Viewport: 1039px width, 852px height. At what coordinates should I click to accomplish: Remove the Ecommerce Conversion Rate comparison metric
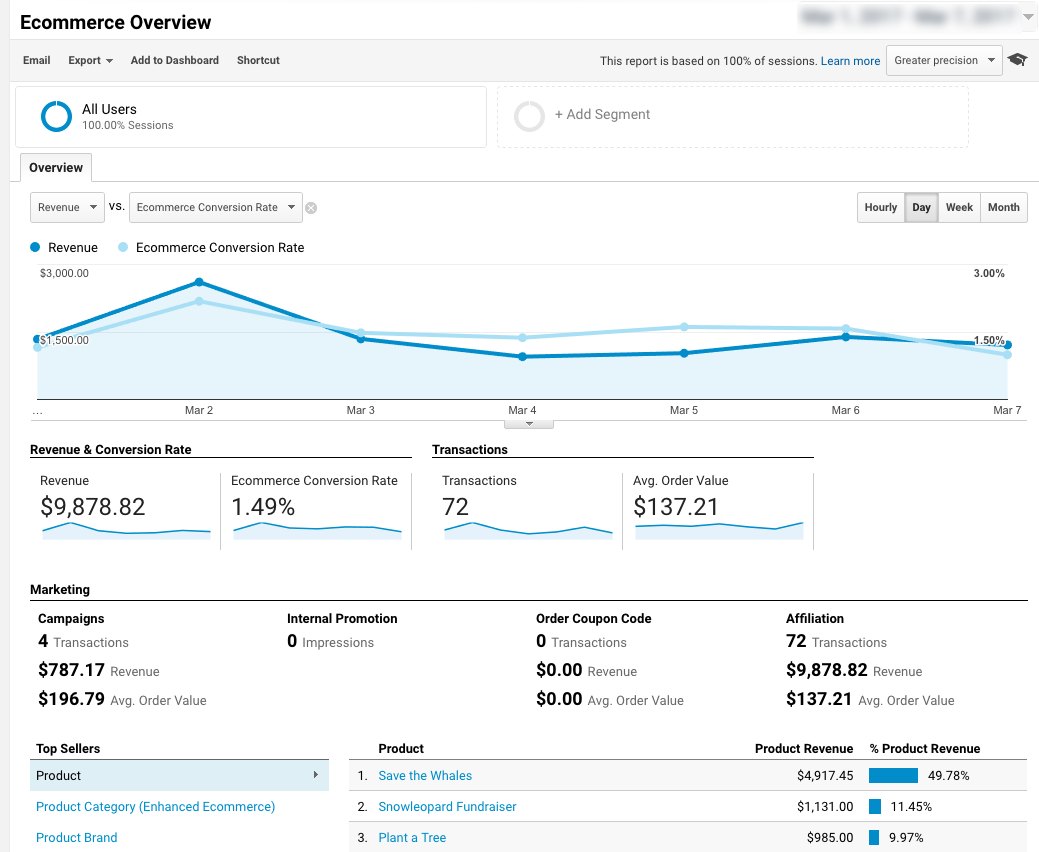pos(311,208)
